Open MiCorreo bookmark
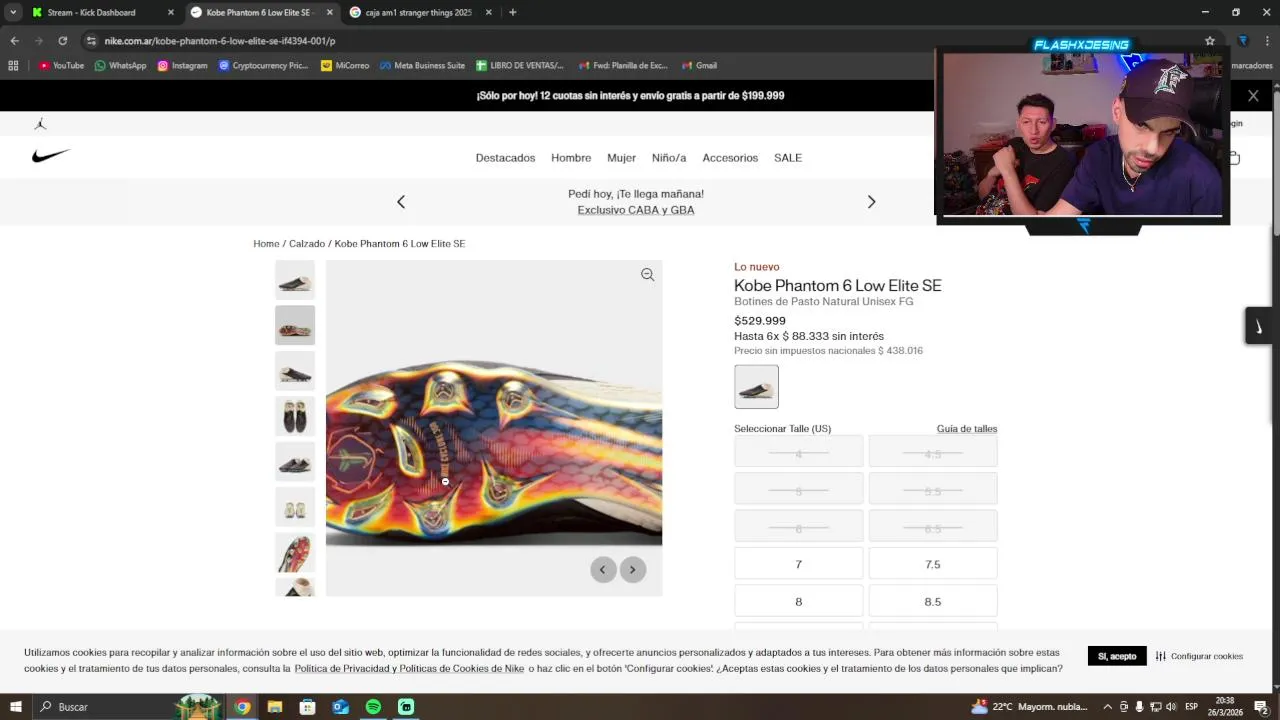This screenshot has height=720, width=1280. pos(345,66)
